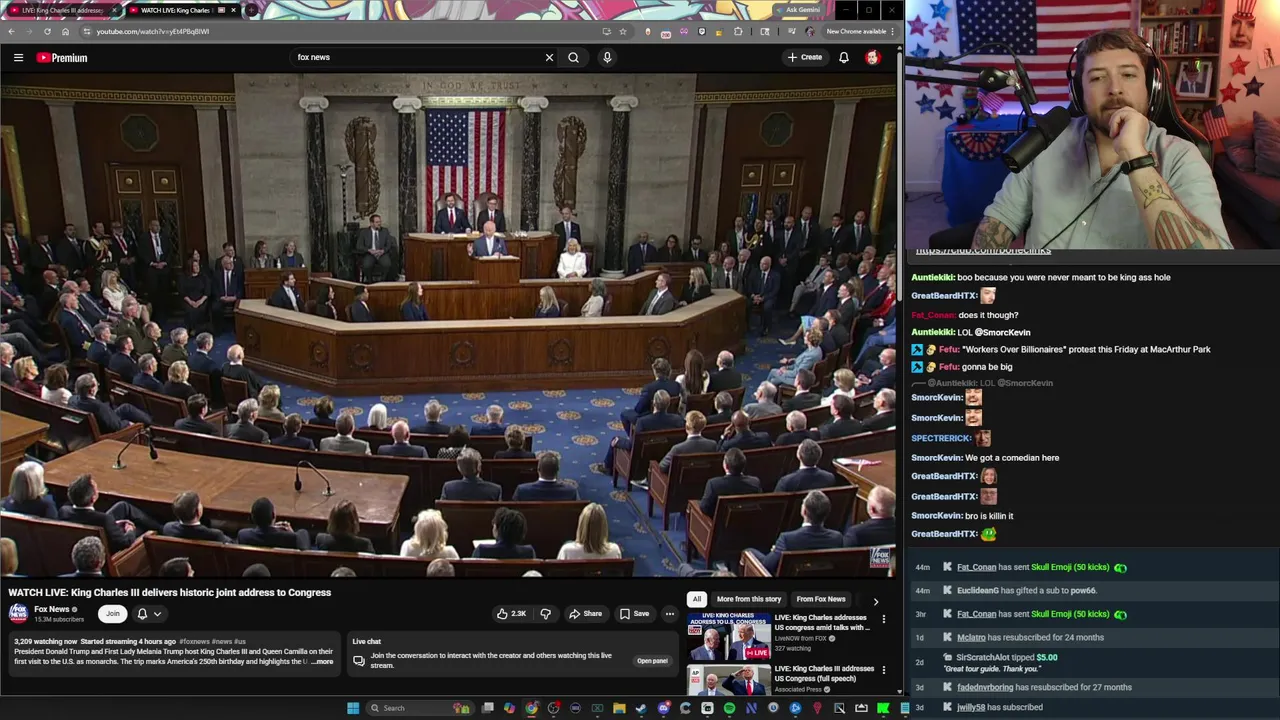Bookmark this page with the star
The image size is (1280, 720).
(x=623, y=31)
